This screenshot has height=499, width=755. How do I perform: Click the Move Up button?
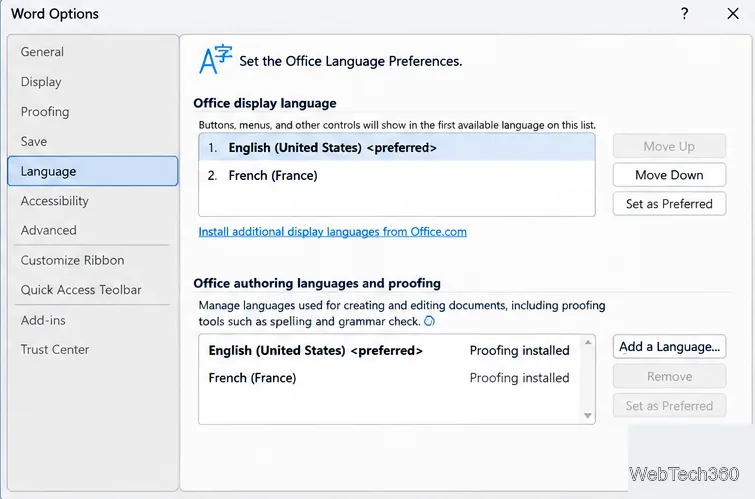click(x=669, y=146)
